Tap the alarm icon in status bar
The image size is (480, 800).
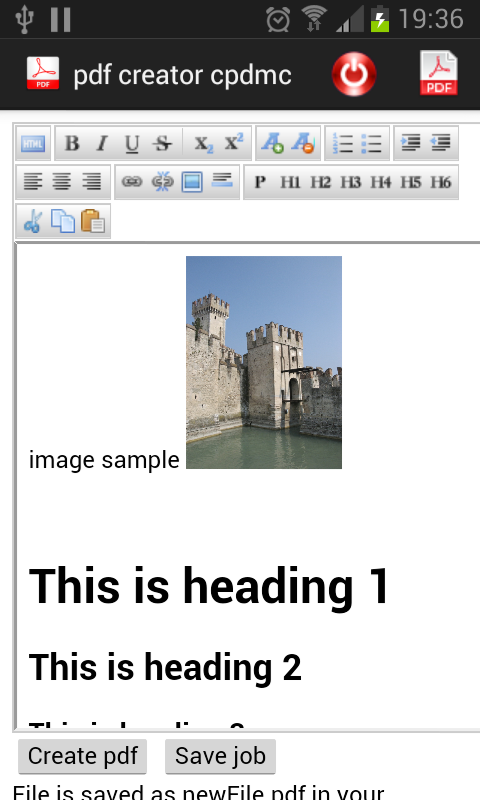(278, 19)
